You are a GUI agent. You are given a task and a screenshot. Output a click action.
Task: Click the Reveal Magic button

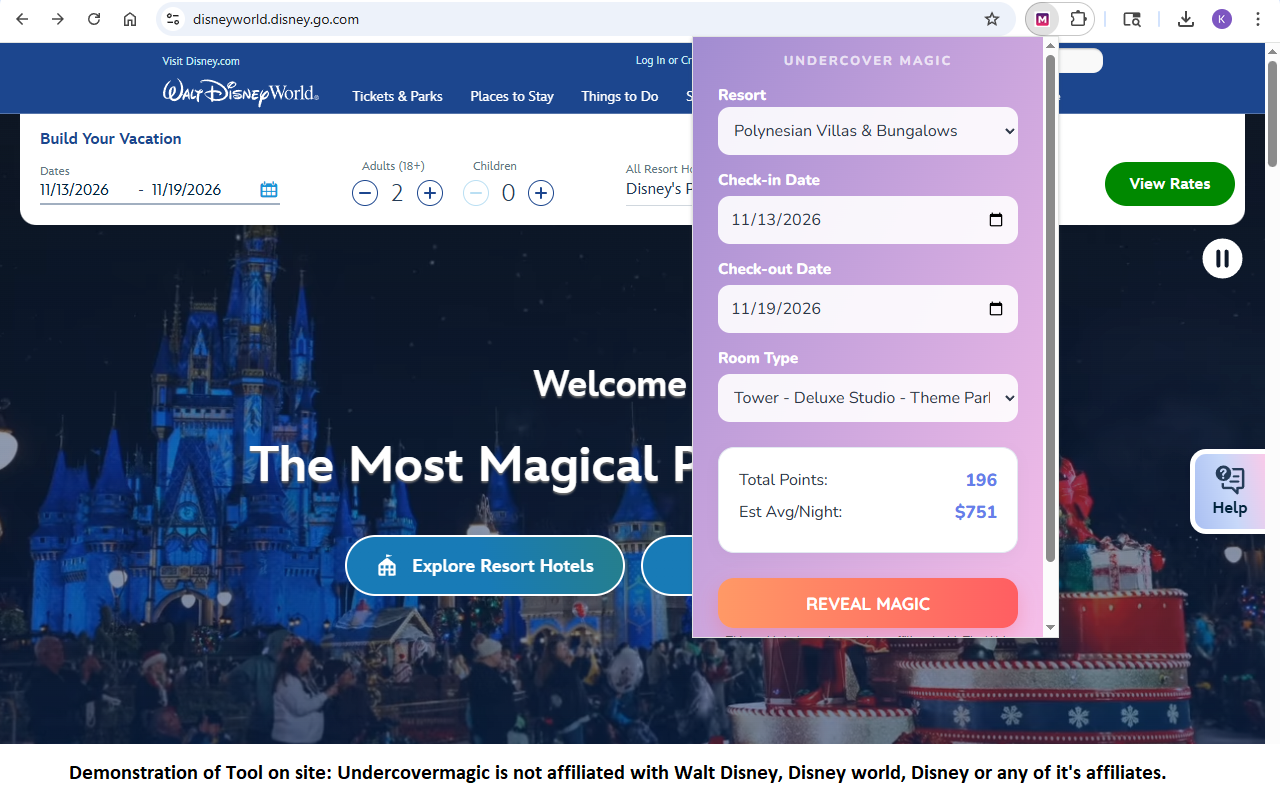point(866,603)
